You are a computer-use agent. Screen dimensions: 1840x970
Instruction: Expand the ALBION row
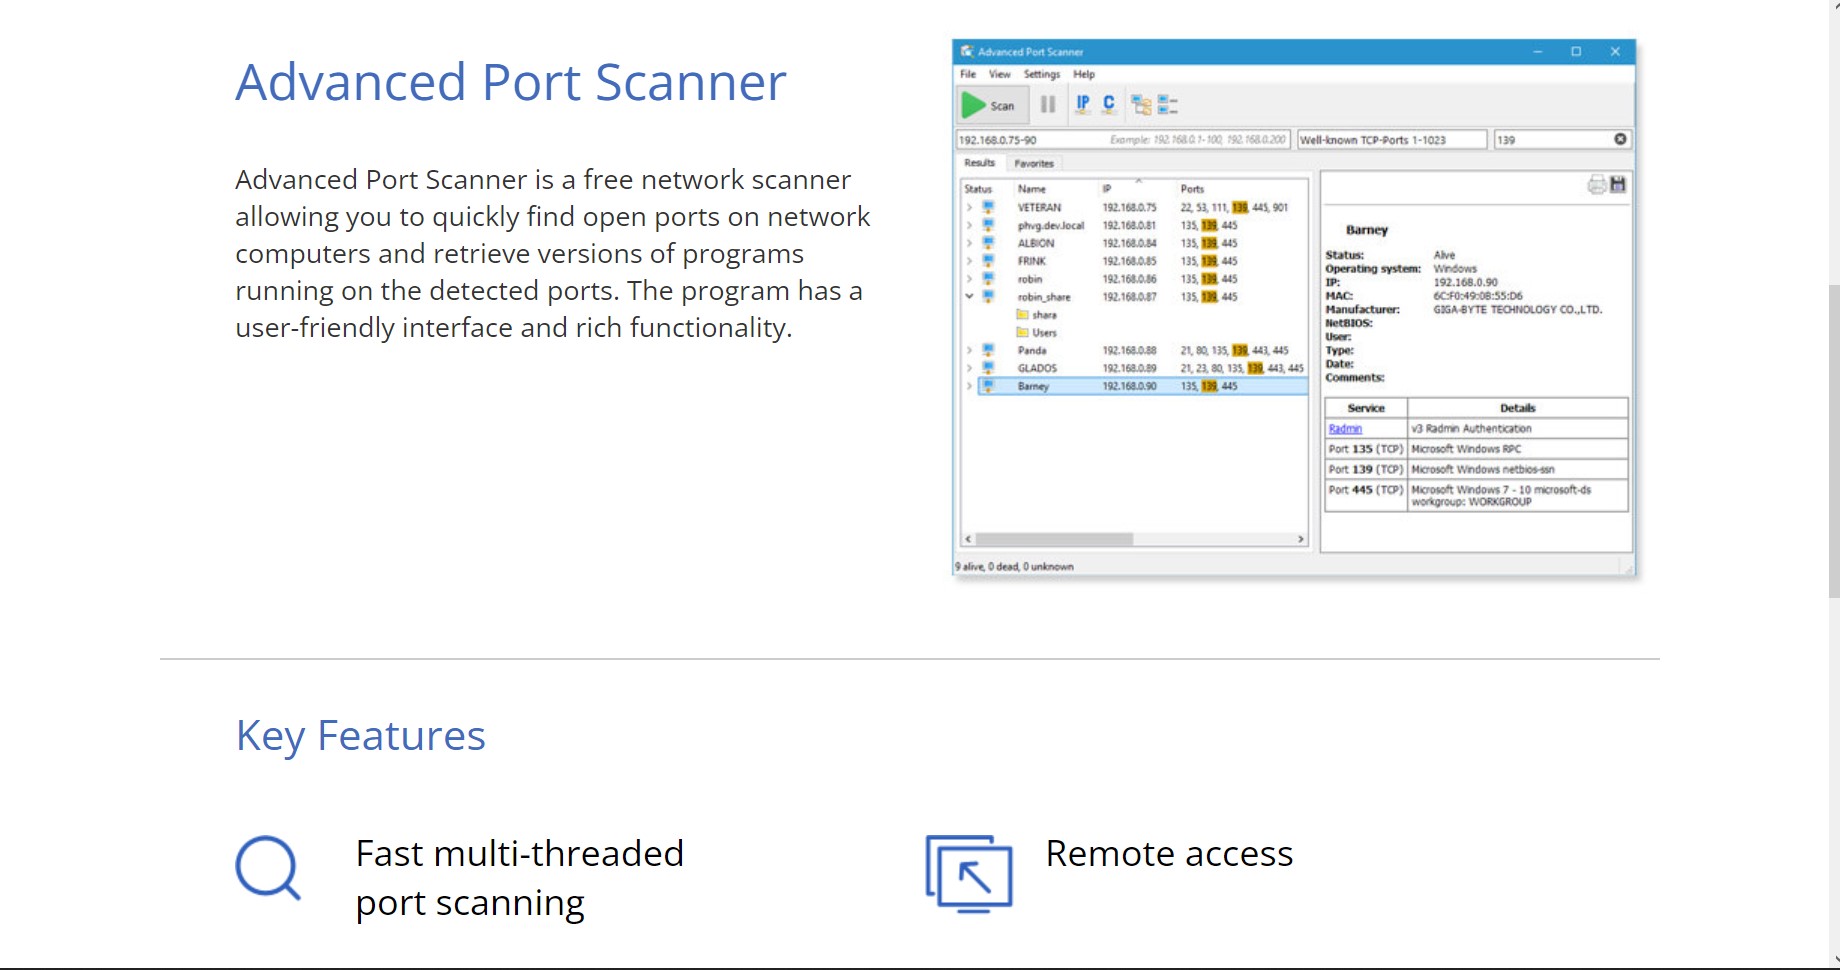[x=969, y=243]
